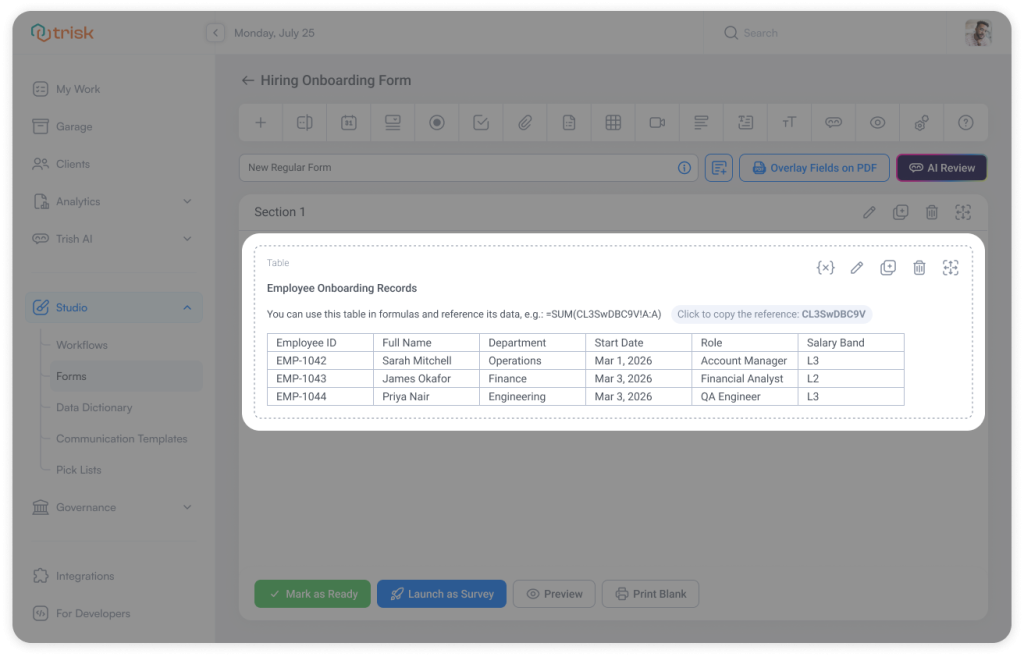Viewport: 1024px width, 657px height.
Task: Expand the Governance sidebar section
Action: (x=113, y=507)
